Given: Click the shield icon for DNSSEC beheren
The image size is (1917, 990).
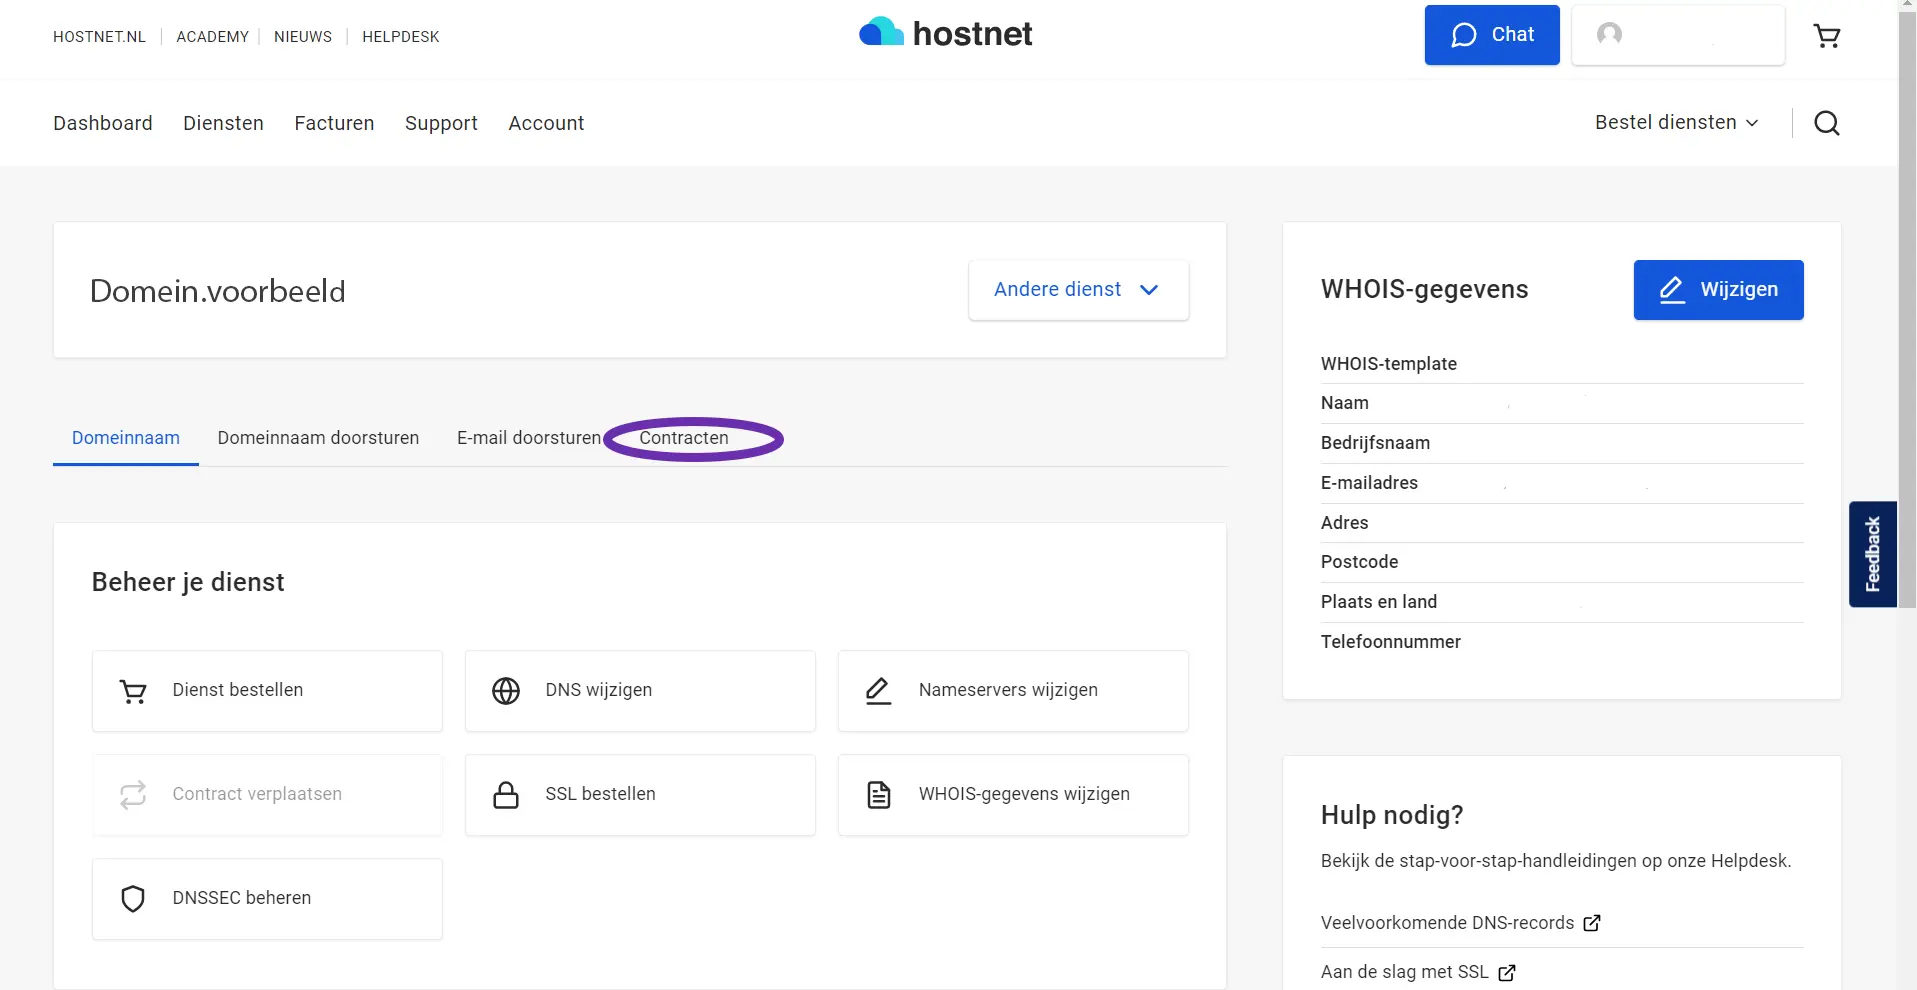Looking at the screenshot, I should [x=133, y=899].
